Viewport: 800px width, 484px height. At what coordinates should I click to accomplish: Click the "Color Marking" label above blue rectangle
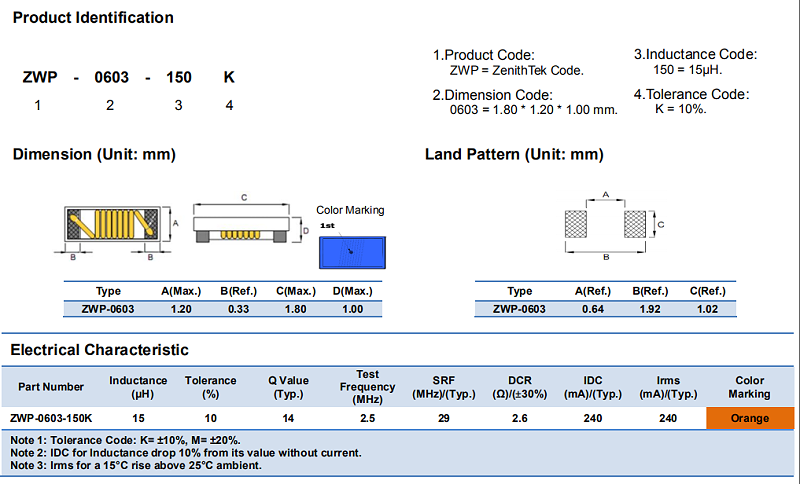coord(350,210)
